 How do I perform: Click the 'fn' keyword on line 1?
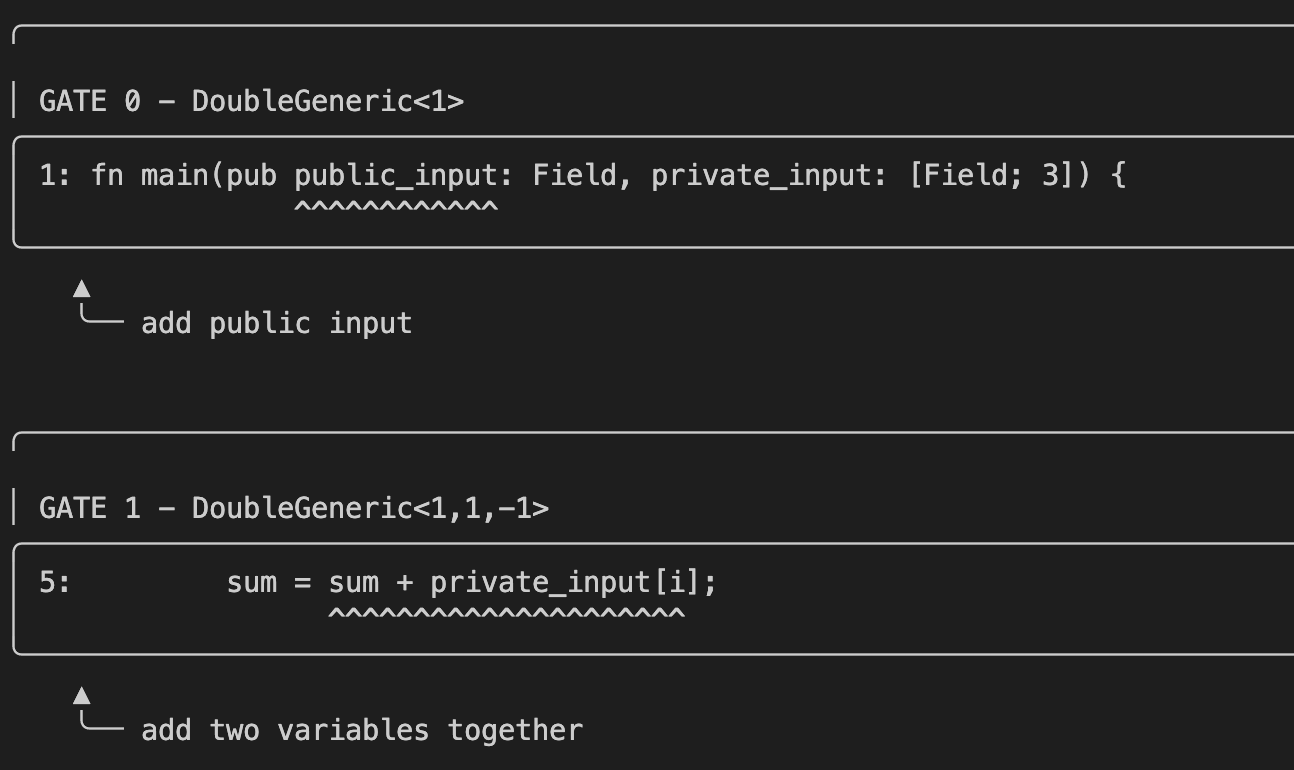click(x=107, y=176)
